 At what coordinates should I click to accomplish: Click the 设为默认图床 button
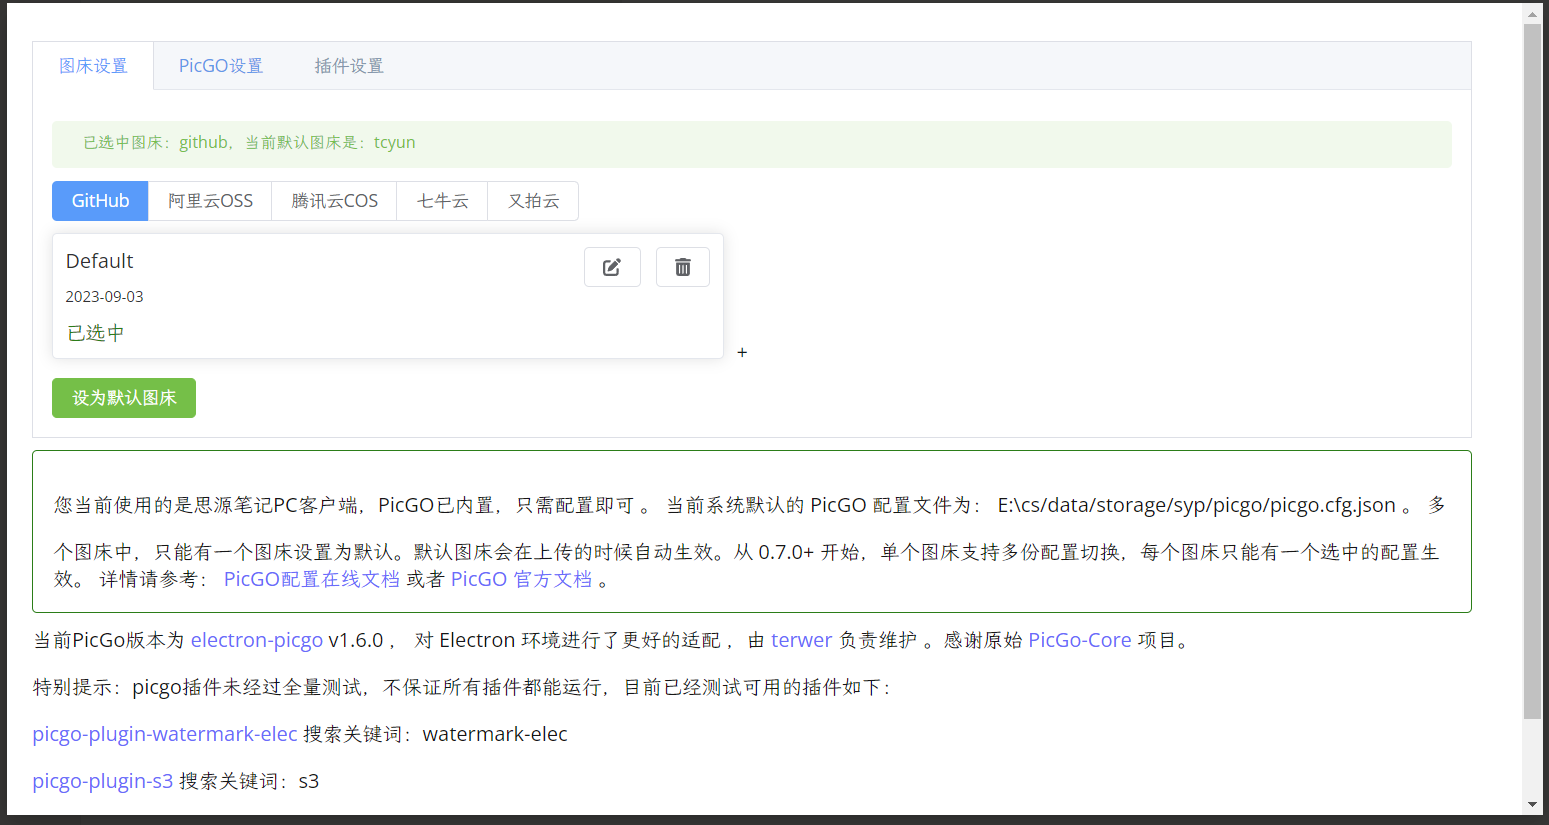124,398
